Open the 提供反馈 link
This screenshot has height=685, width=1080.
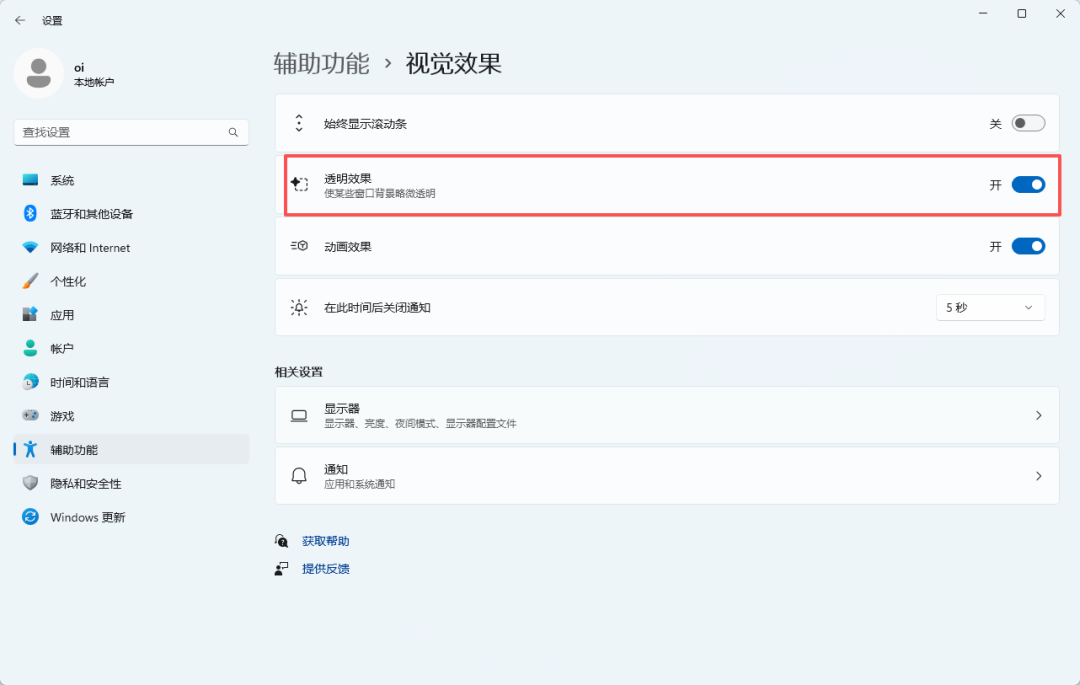(326, 569)
